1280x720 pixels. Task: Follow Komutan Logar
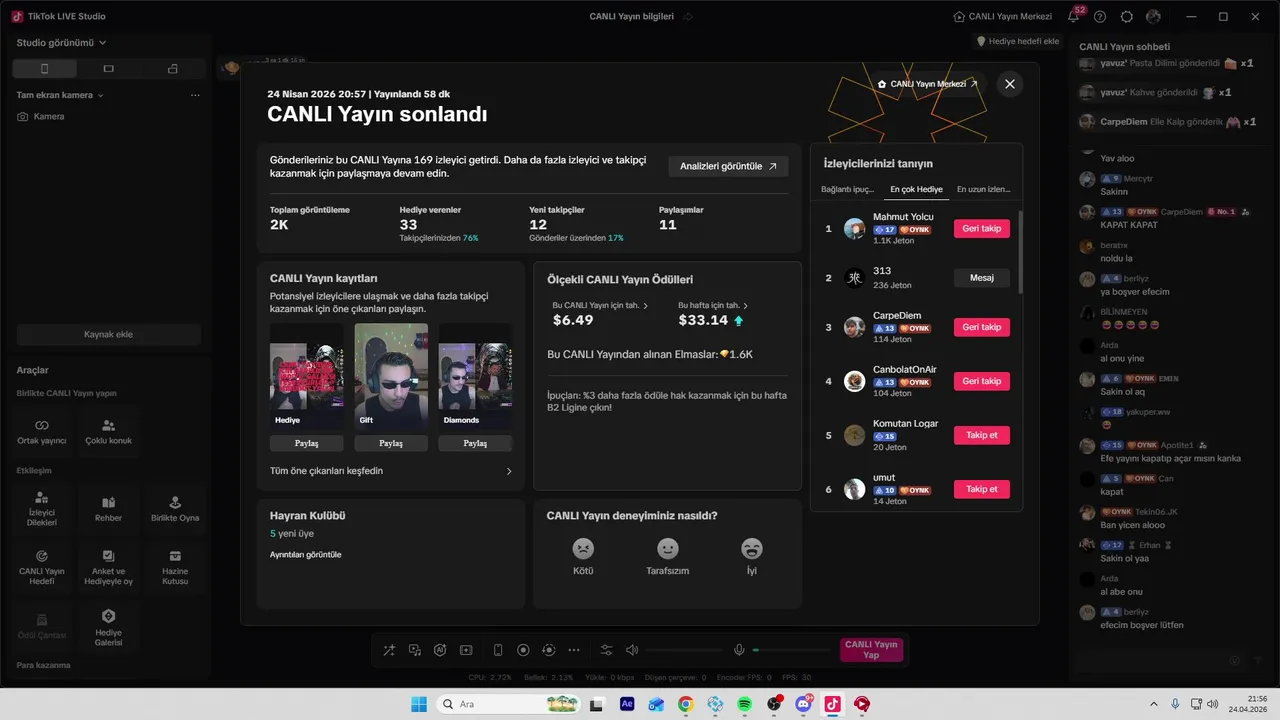tap(982, 435)
